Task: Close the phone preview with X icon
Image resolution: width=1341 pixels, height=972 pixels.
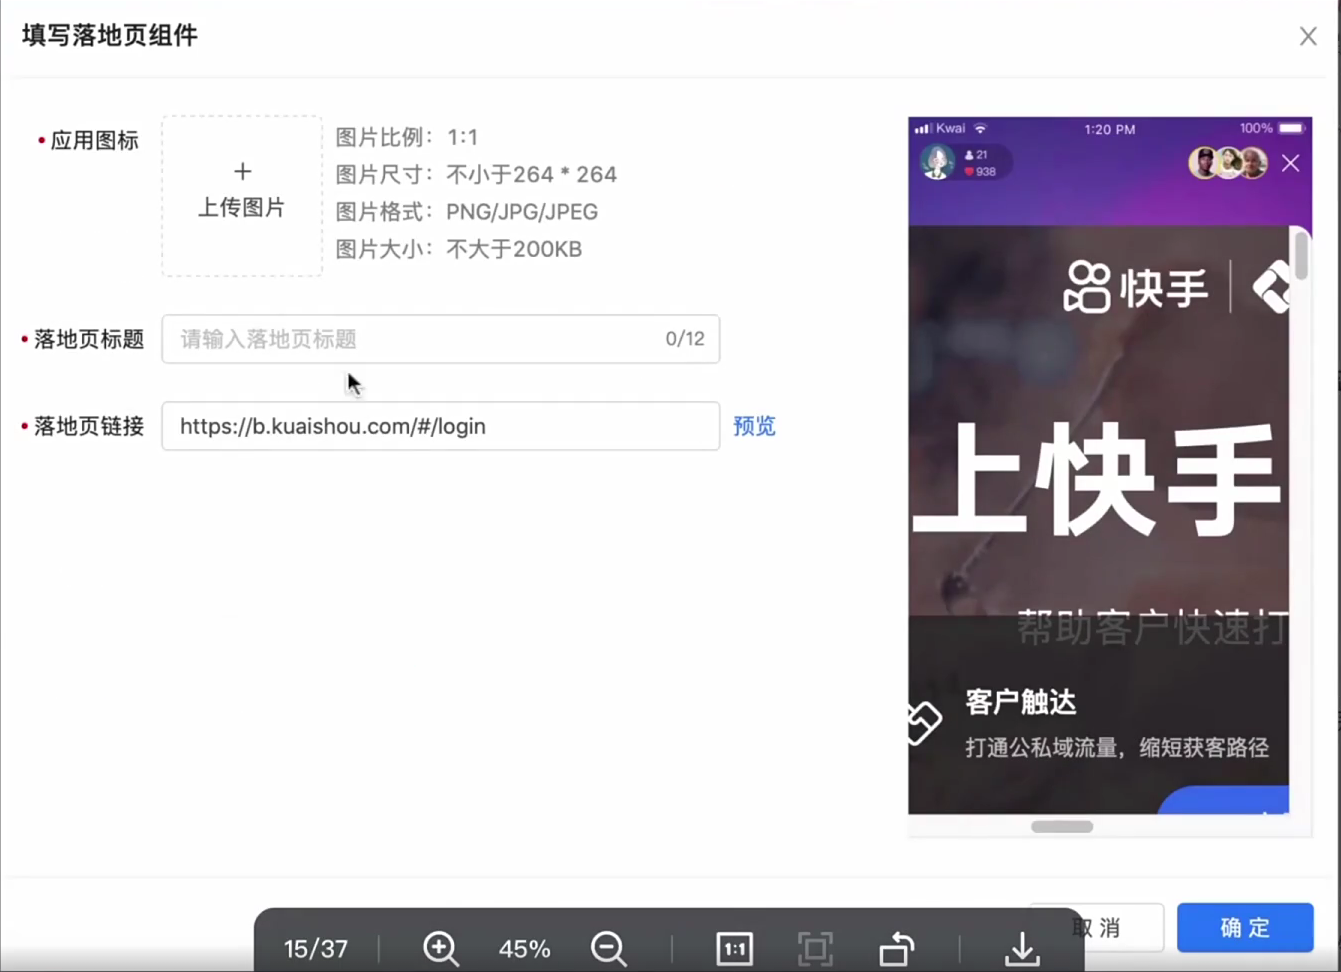Action: coord(1291,163)
